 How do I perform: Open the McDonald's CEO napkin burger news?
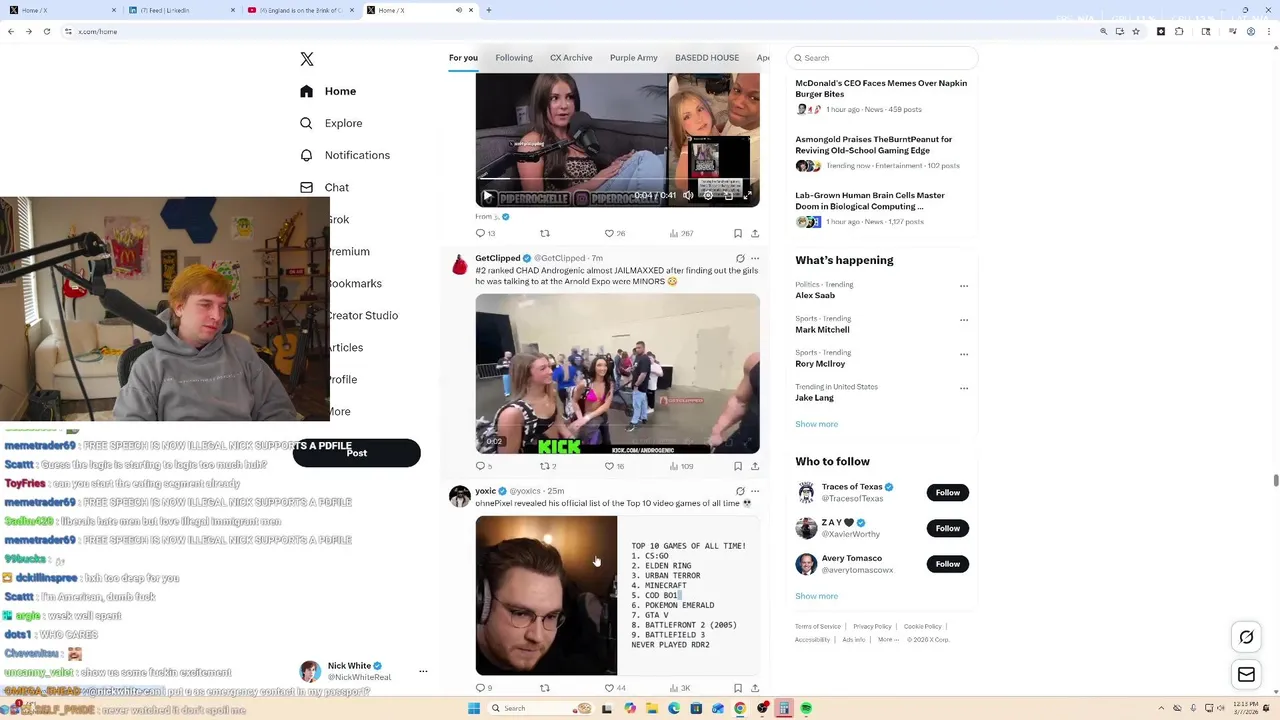[x=881, y=89]
